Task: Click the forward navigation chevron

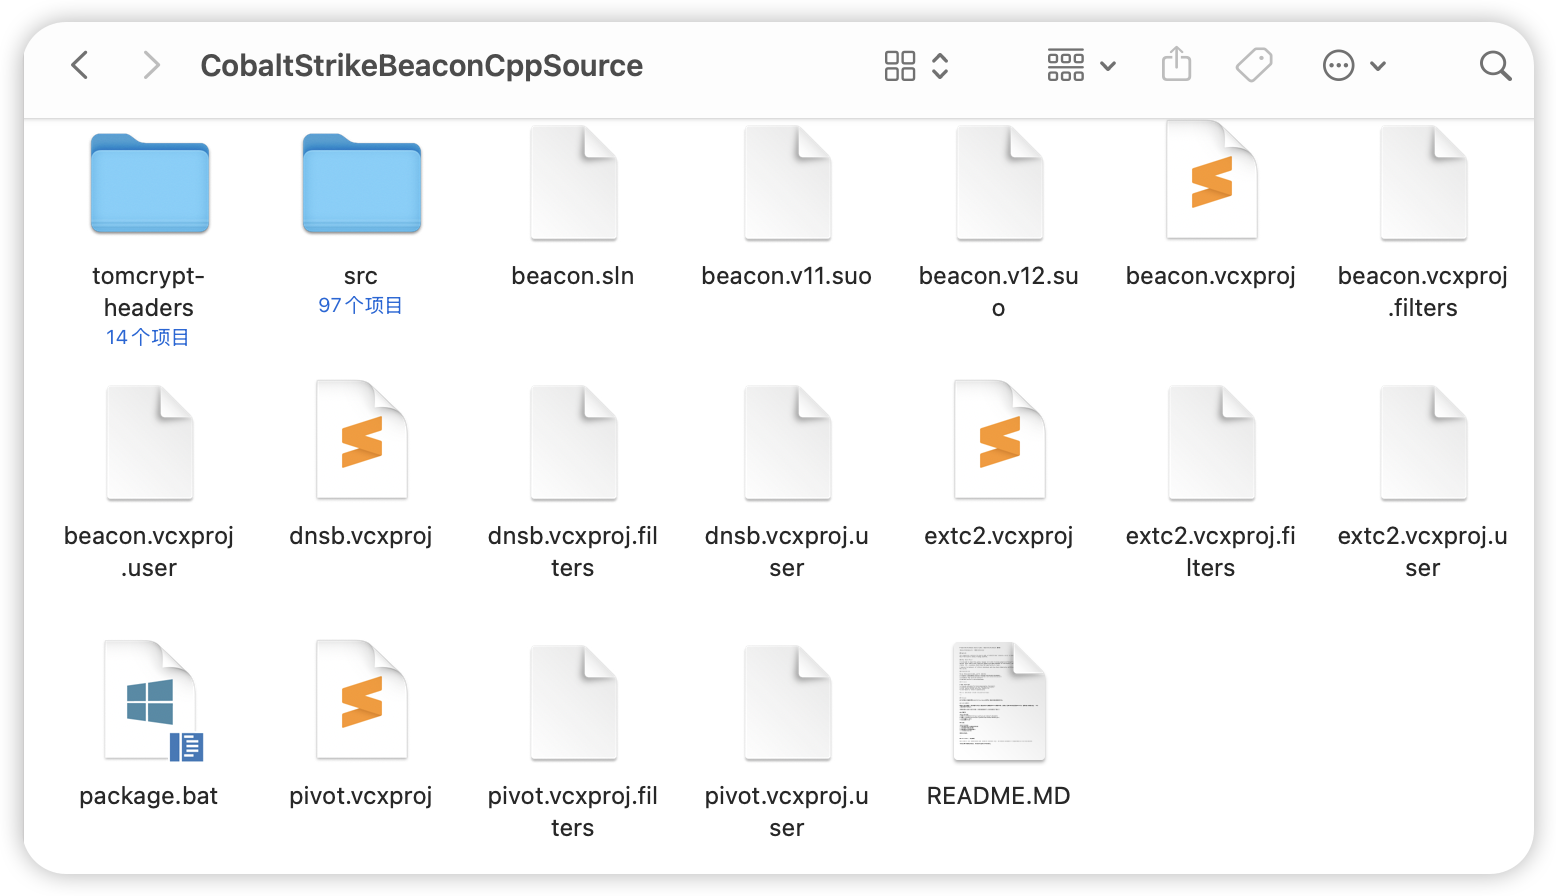Action: (x=151, y=66)
